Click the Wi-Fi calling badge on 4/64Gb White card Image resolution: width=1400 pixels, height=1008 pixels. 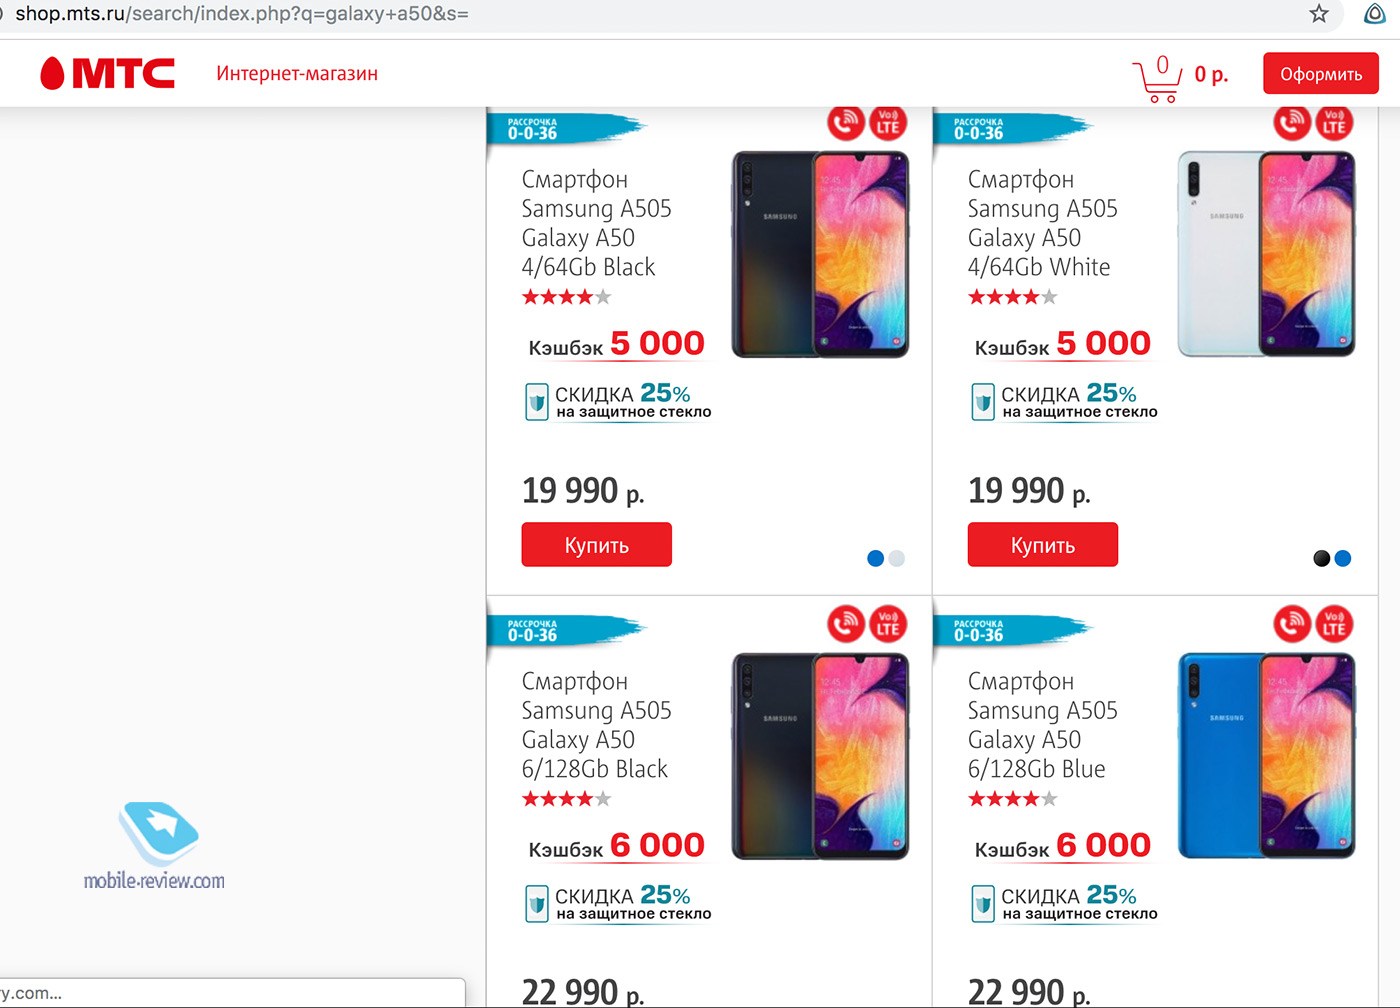[x=1291, y=122]
